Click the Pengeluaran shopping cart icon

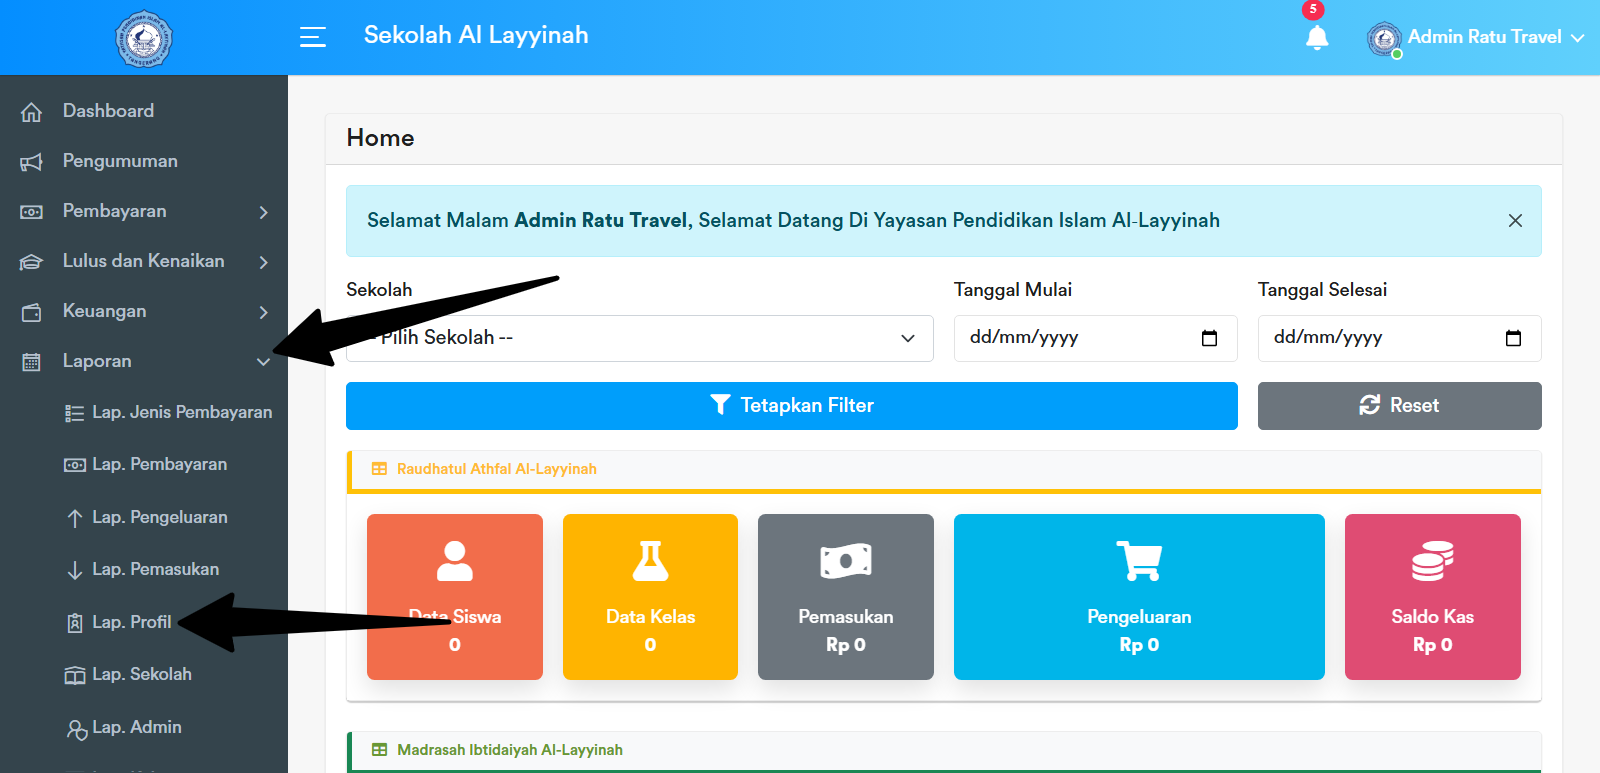[x=1139, y=561]
